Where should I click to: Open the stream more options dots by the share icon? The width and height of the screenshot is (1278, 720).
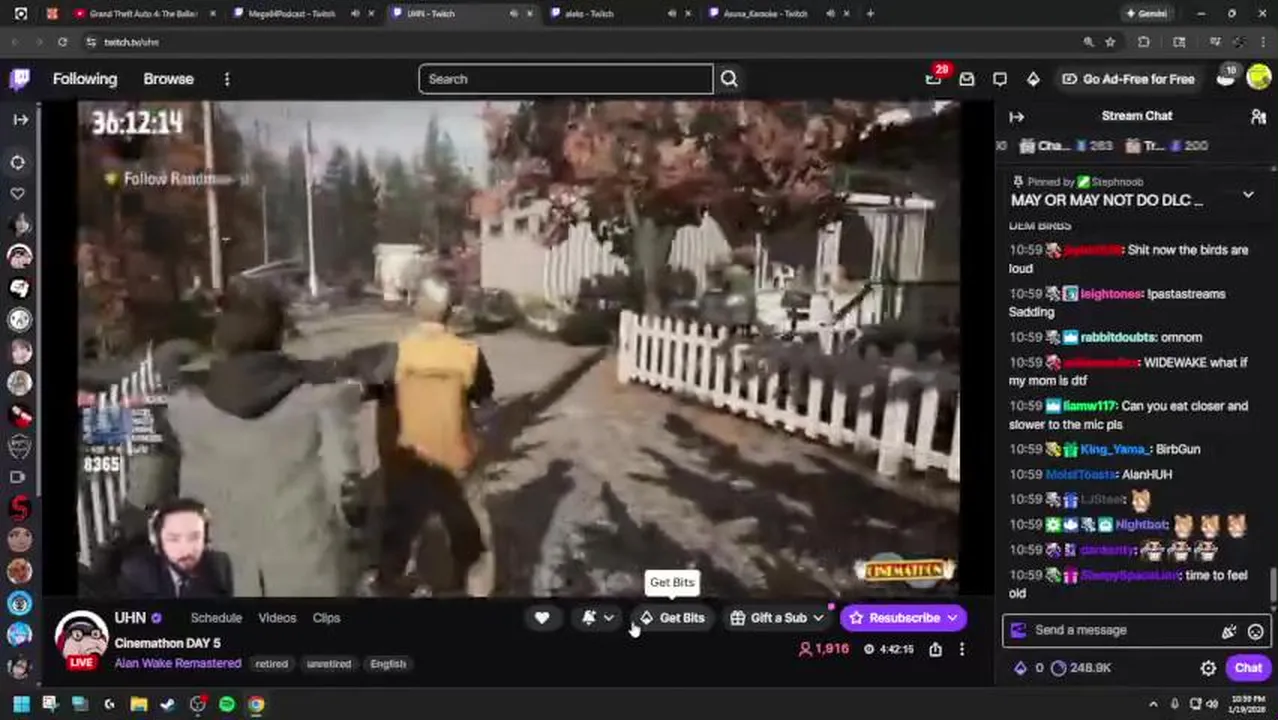[x=962, y=649]
